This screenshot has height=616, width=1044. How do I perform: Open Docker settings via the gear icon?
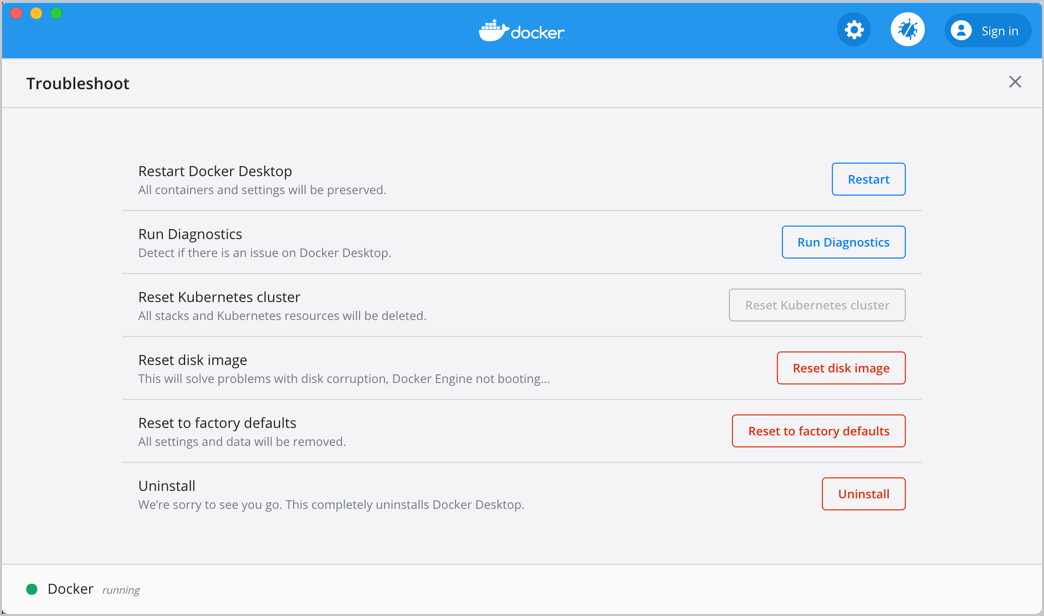coord(853,29)
